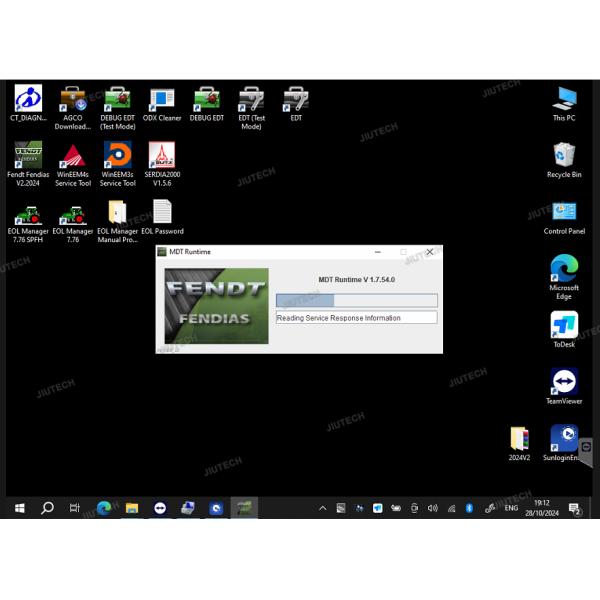The height and width of the screenshot is (600, 600).
Task: Open the taskbar clock and date
Action: (x=541, y=509)
